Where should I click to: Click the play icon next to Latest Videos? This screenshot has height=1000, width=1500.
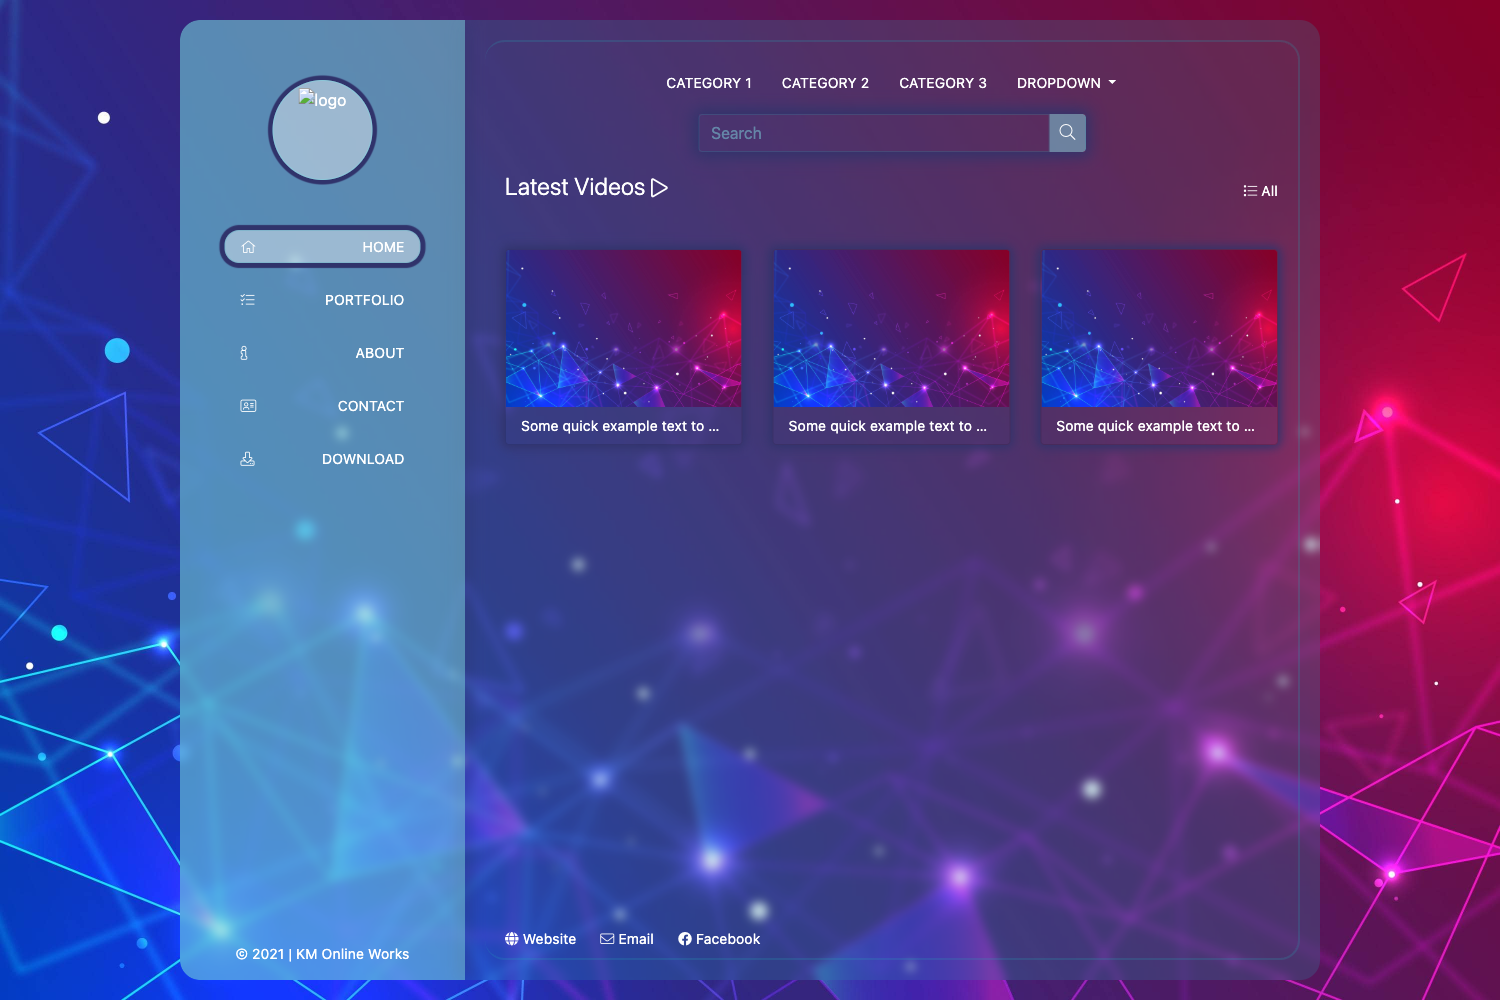659,187
